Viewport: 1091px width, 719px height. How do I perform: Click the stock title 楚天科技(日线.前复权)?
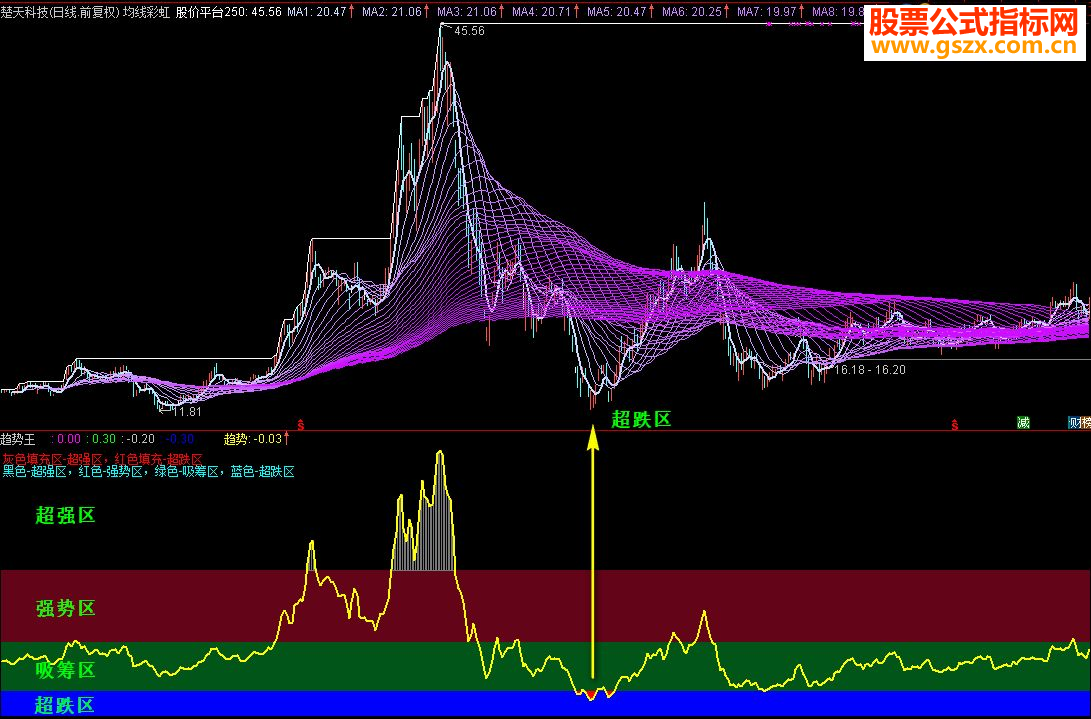tap(61, 12)
